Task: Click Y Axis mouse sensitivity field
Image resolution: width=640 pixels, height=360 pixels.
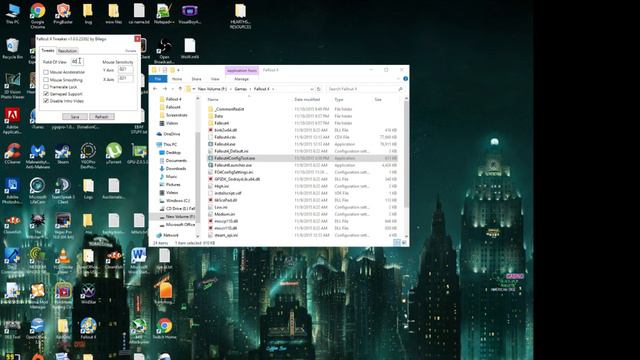Action: (x=125, y=70)
